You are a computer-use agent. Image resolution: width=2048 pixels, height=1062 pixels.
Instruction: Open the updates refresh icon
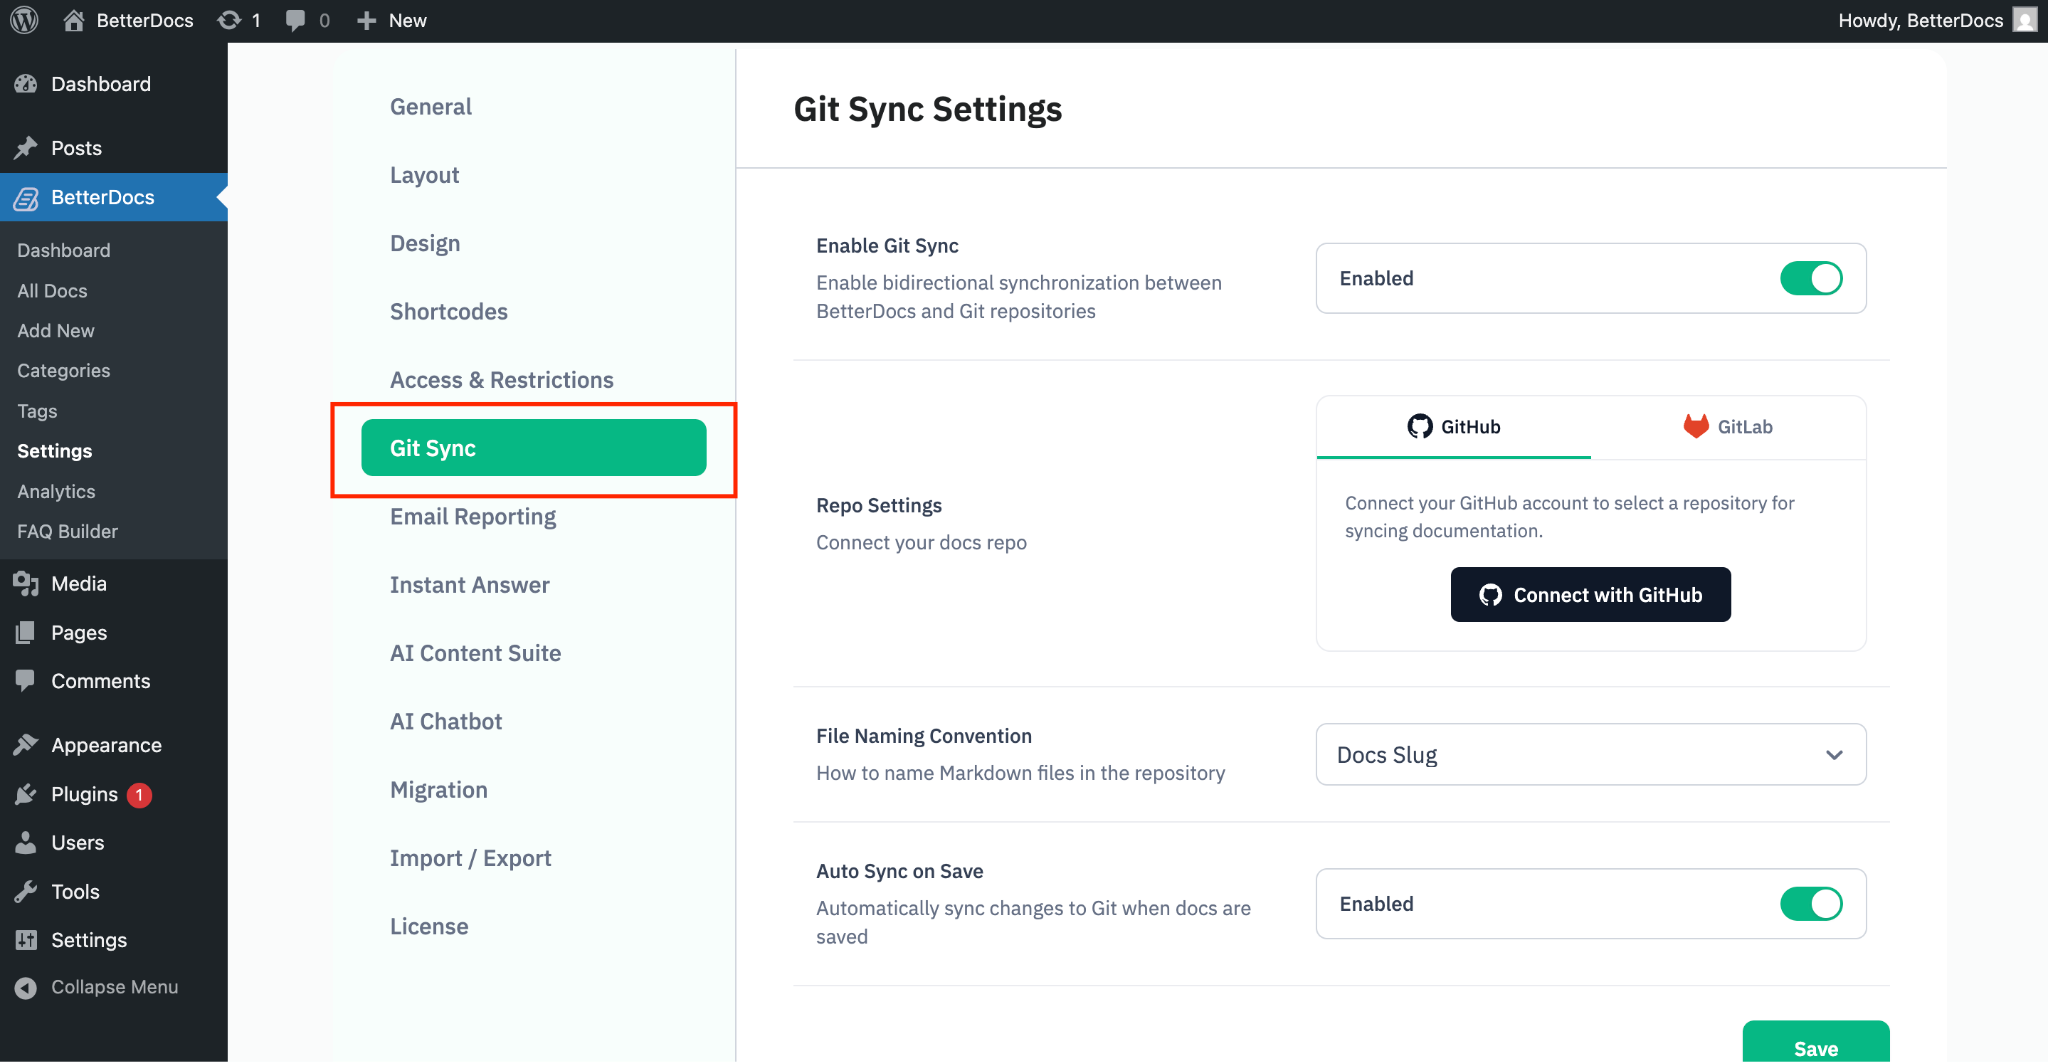229,20
